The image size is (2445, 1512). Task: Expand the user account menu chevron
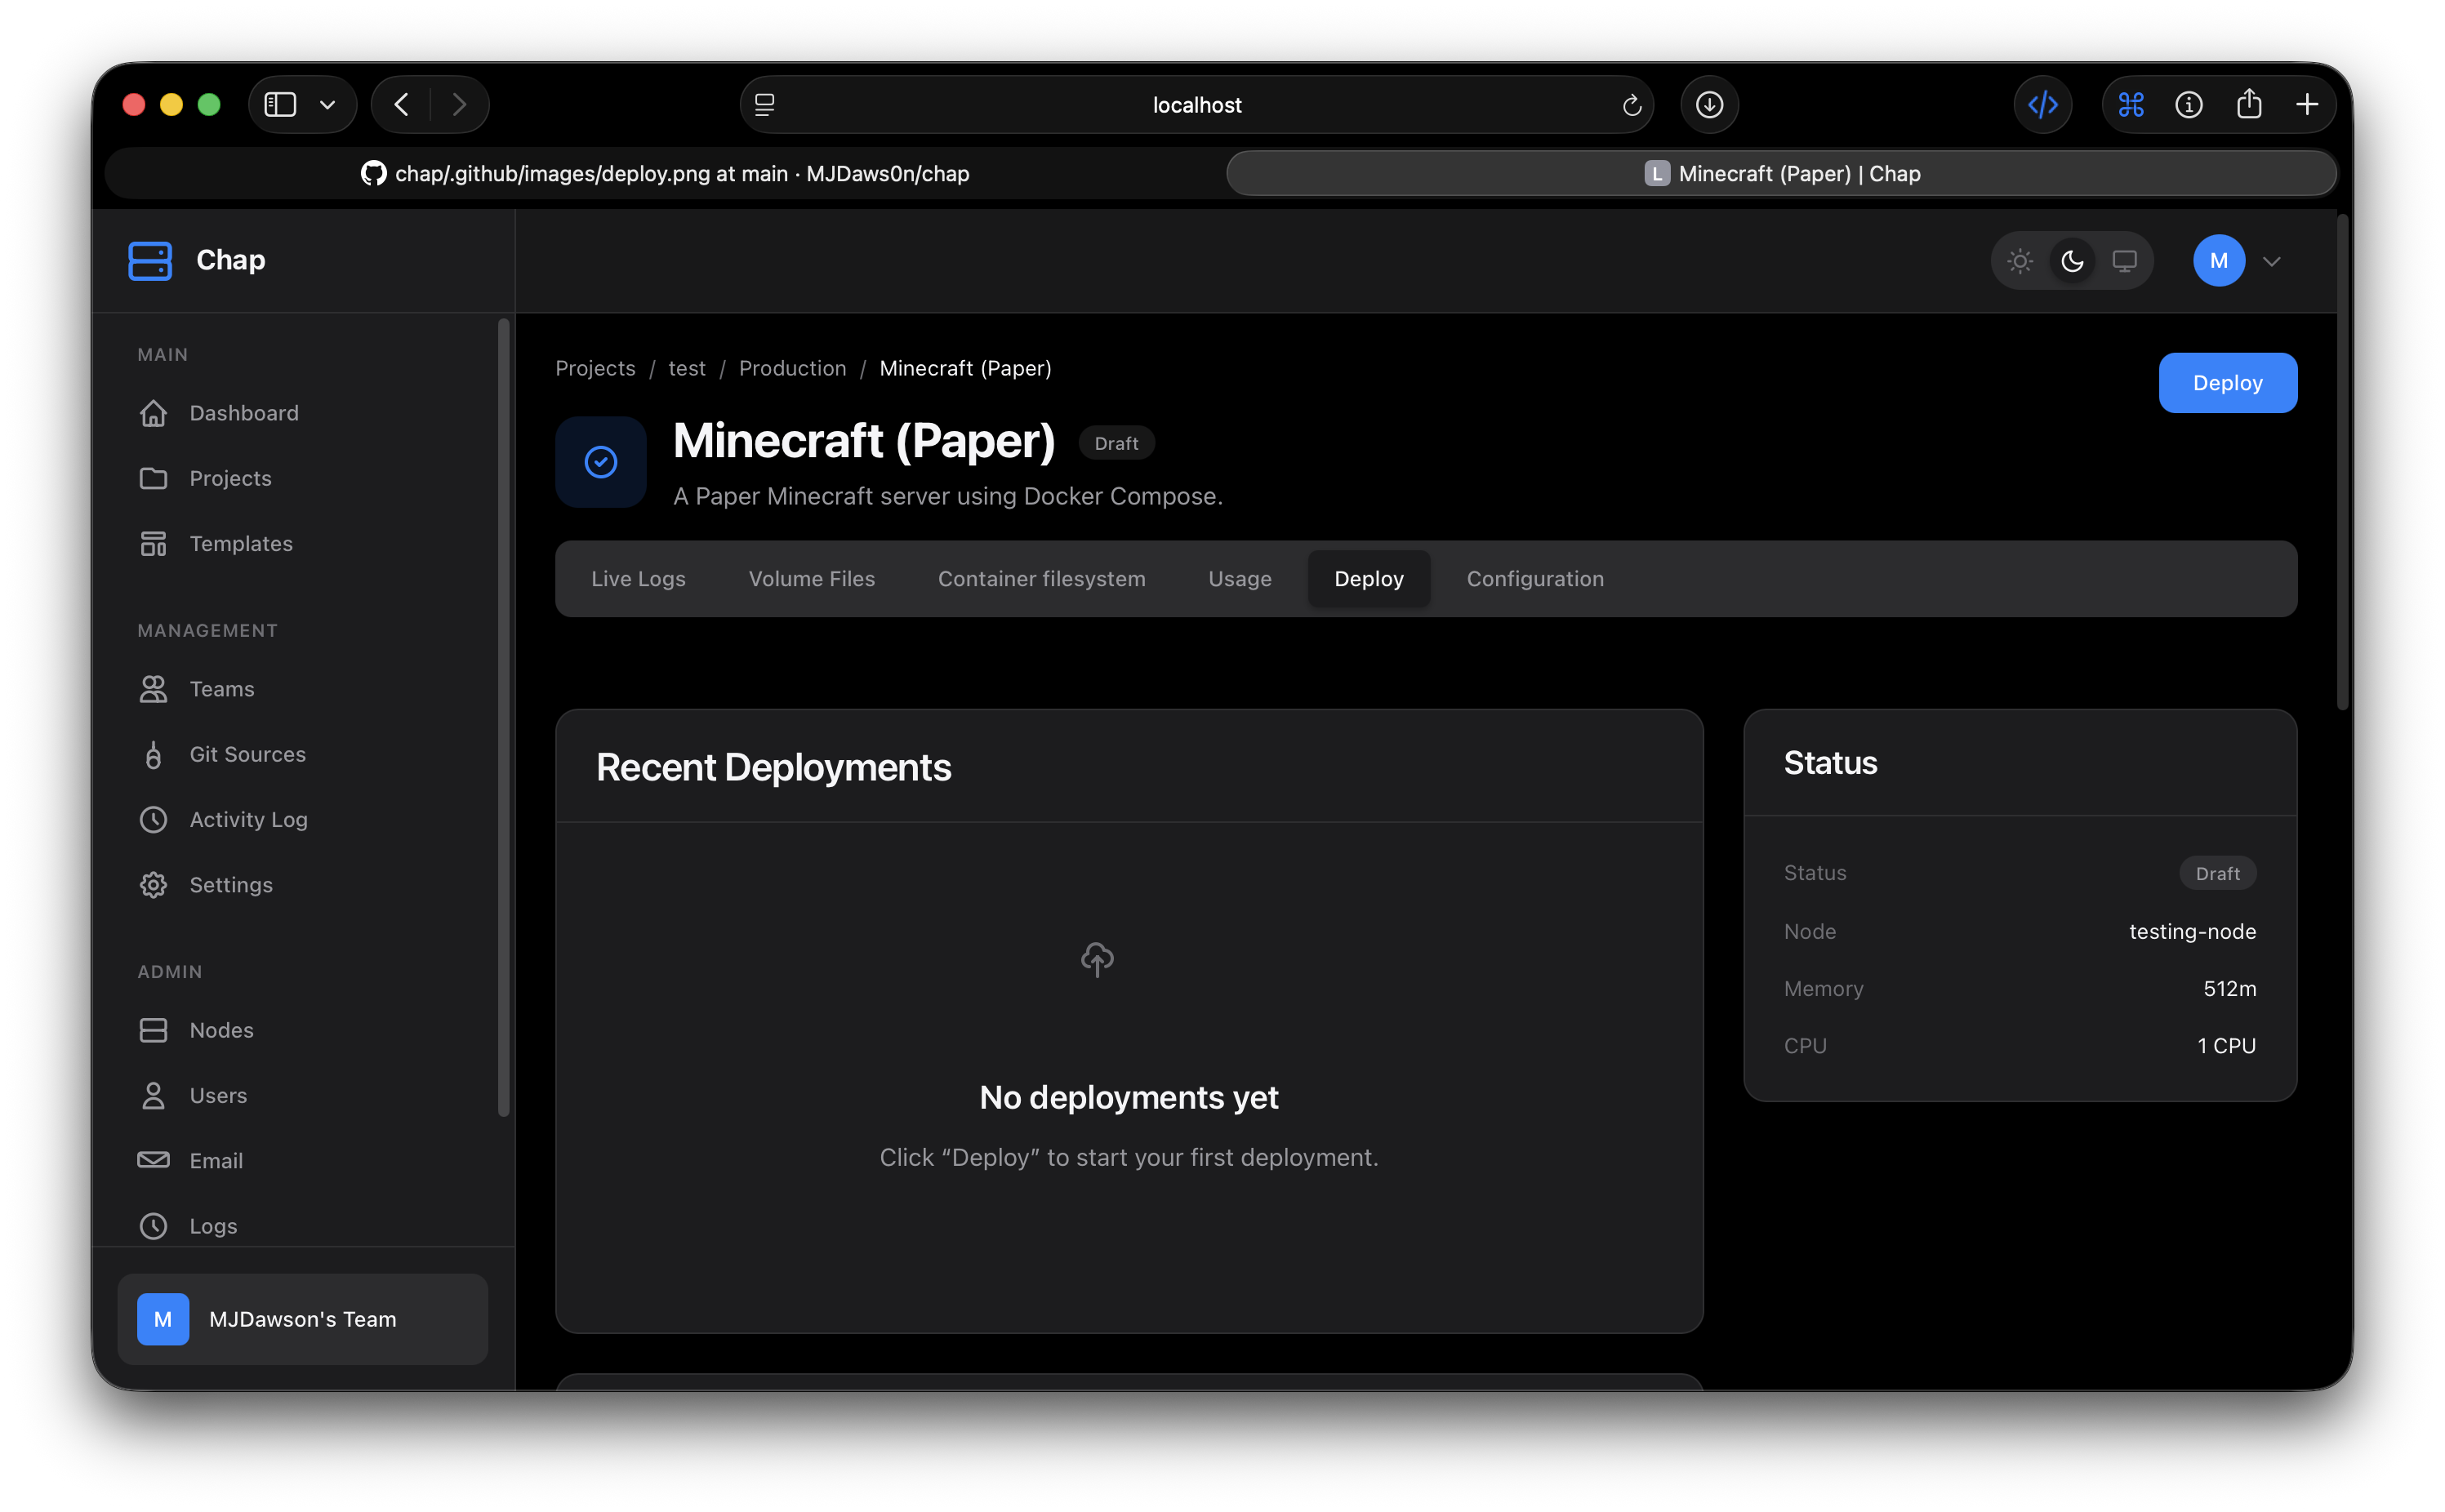pos(2271,262)
